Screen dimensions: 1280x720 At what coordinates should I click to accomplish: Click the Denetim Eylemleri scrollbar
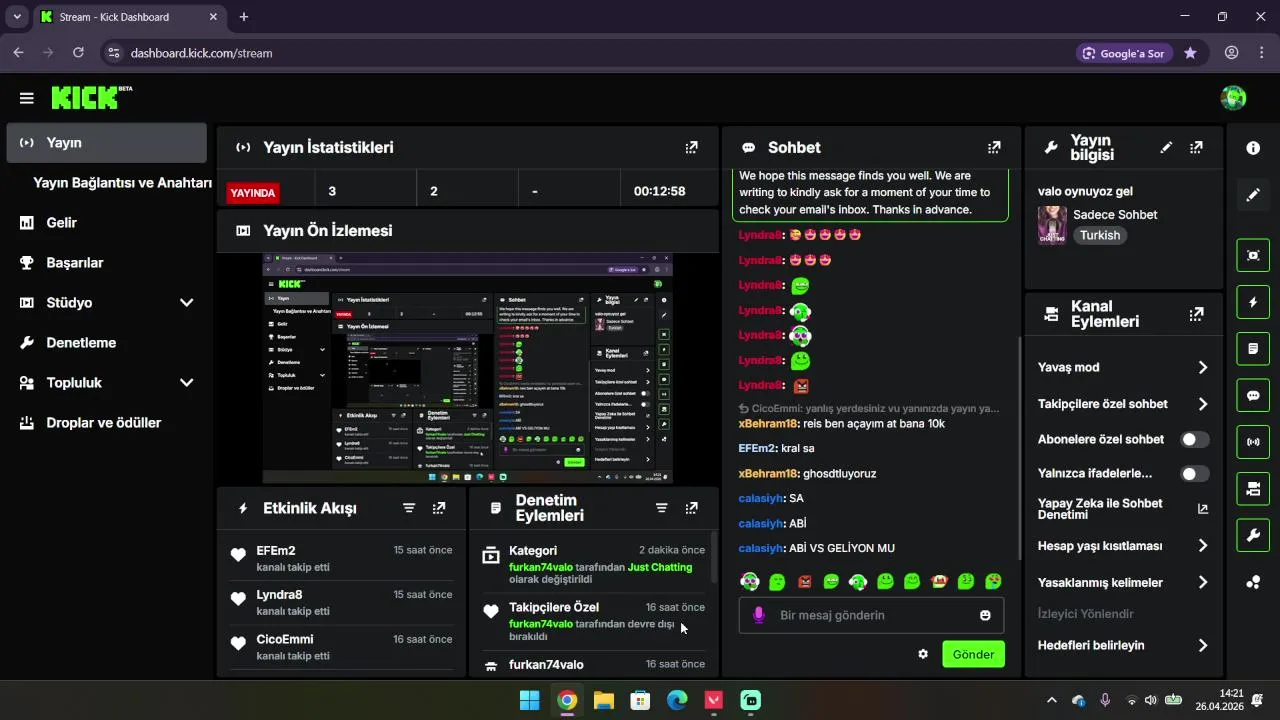tap(714, 558)
